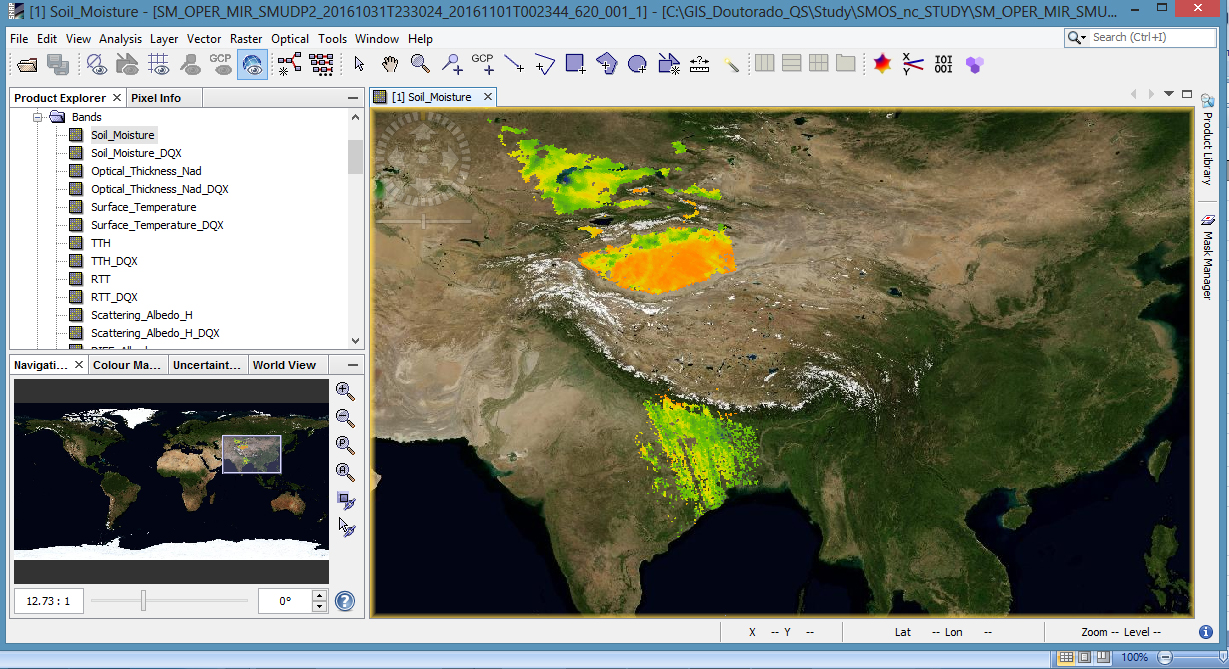Toggle the World Map overlay button
The height and width of the screenshot is (669, 1229).
pos(252,64)
